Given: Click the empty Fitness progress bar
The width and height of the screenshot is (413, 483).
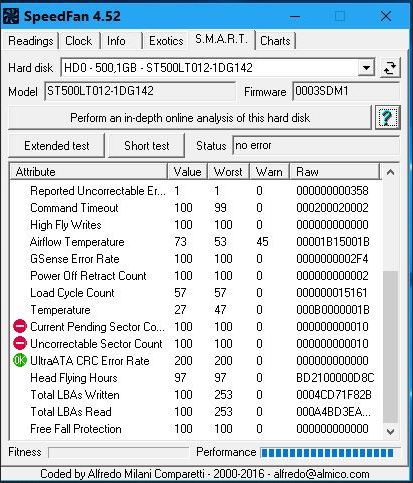Looking at the screenshot, I should click(119, 452).
